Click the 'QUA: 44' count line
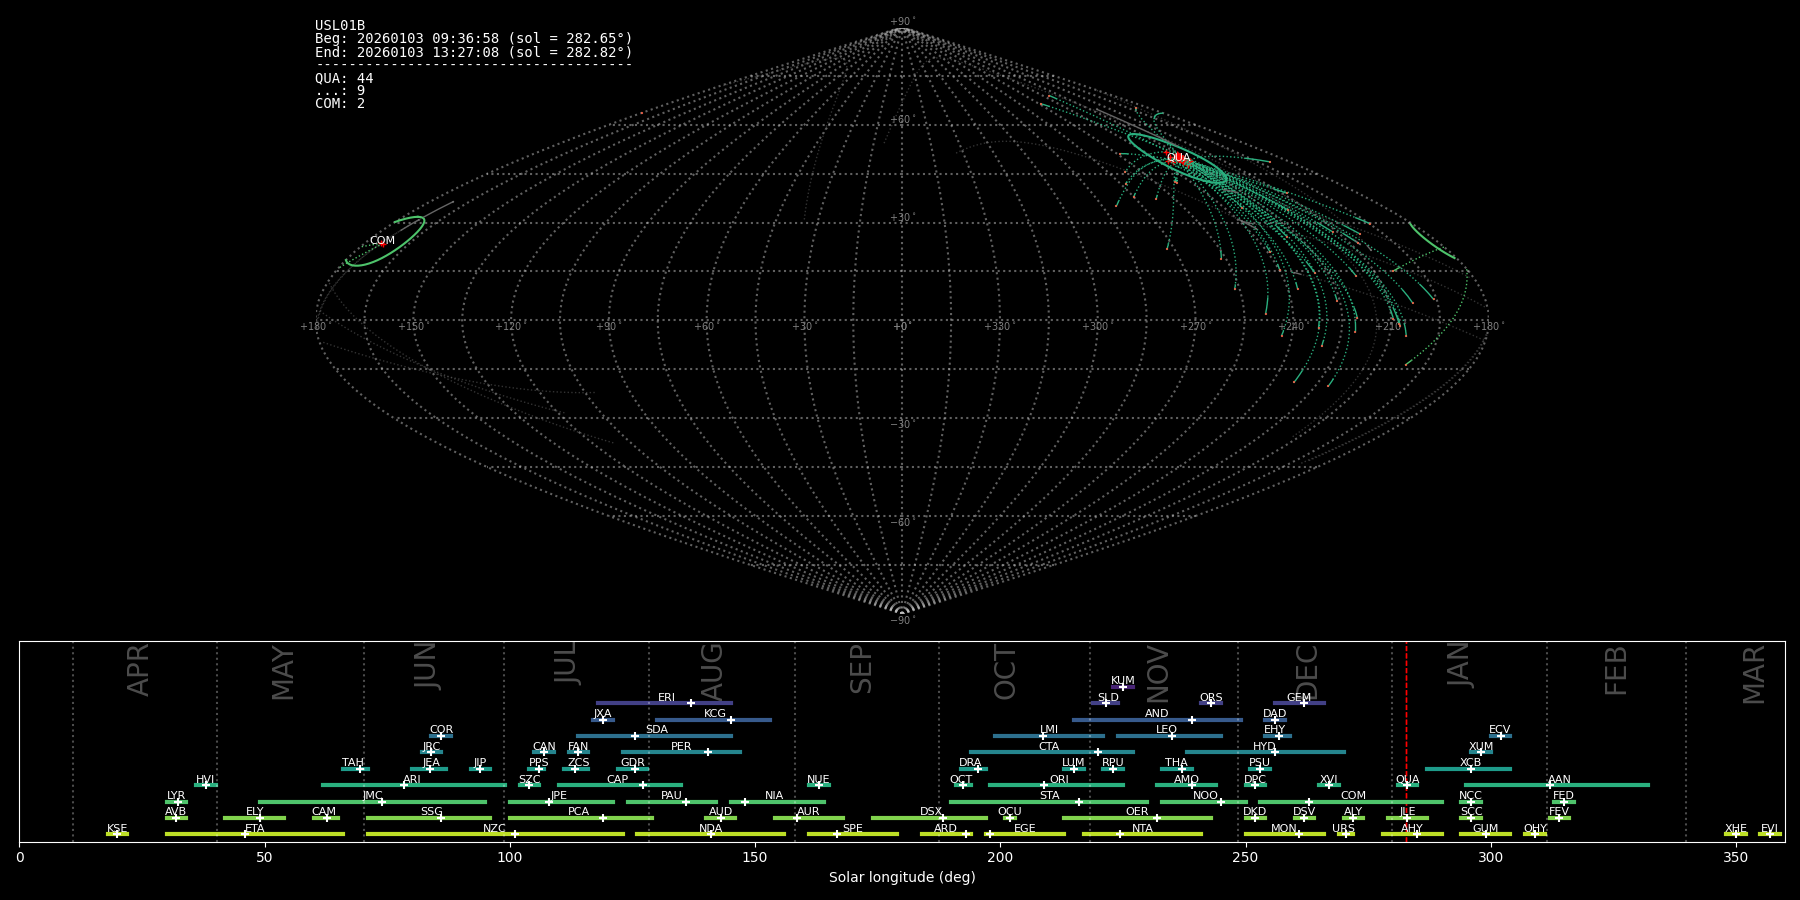The height and width of the screenshot is (900, 1800). coord(344,79)
